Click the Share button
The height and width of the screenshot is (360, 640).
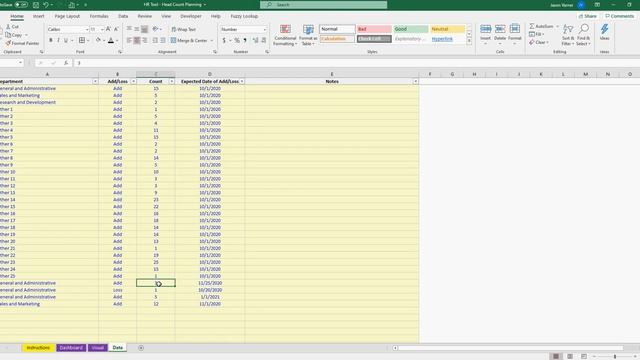pyautogui.click(x=588, y=16)
